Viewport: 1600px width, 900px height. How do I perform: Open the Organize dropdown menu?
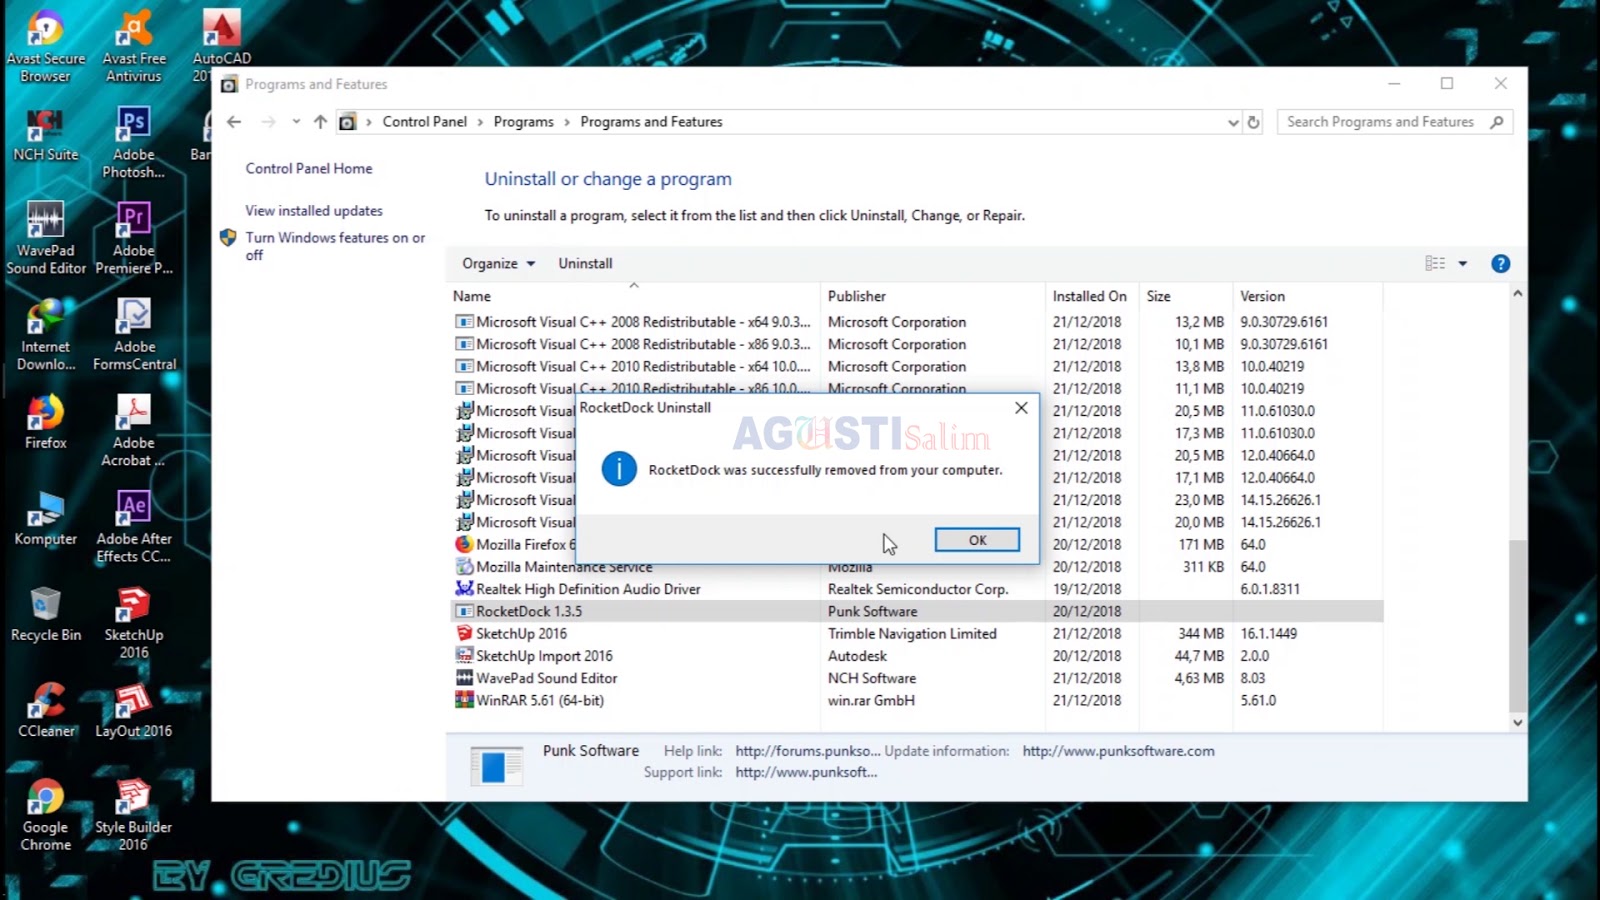498,264
